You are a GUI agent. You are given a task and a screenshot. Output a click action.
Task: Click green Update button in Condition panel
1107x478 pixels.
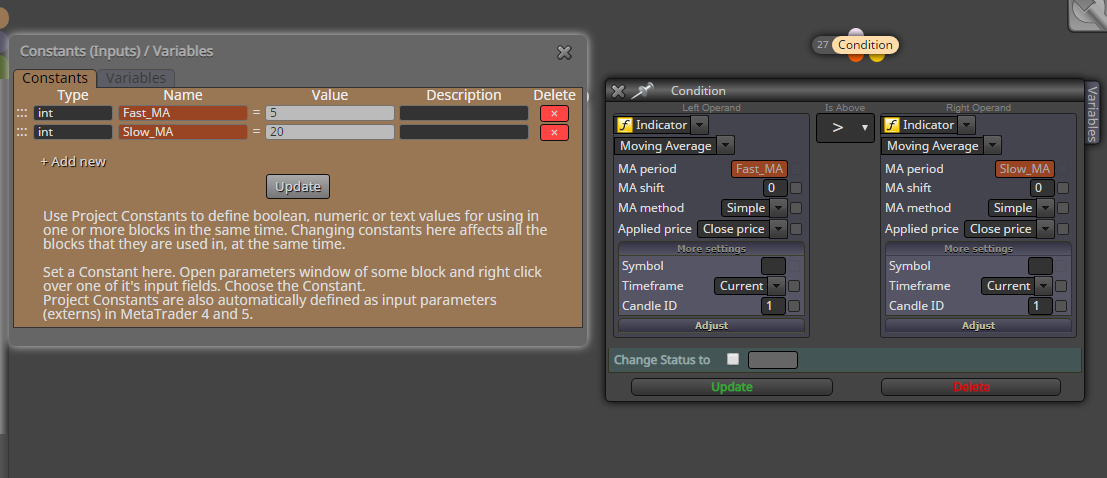731,387
